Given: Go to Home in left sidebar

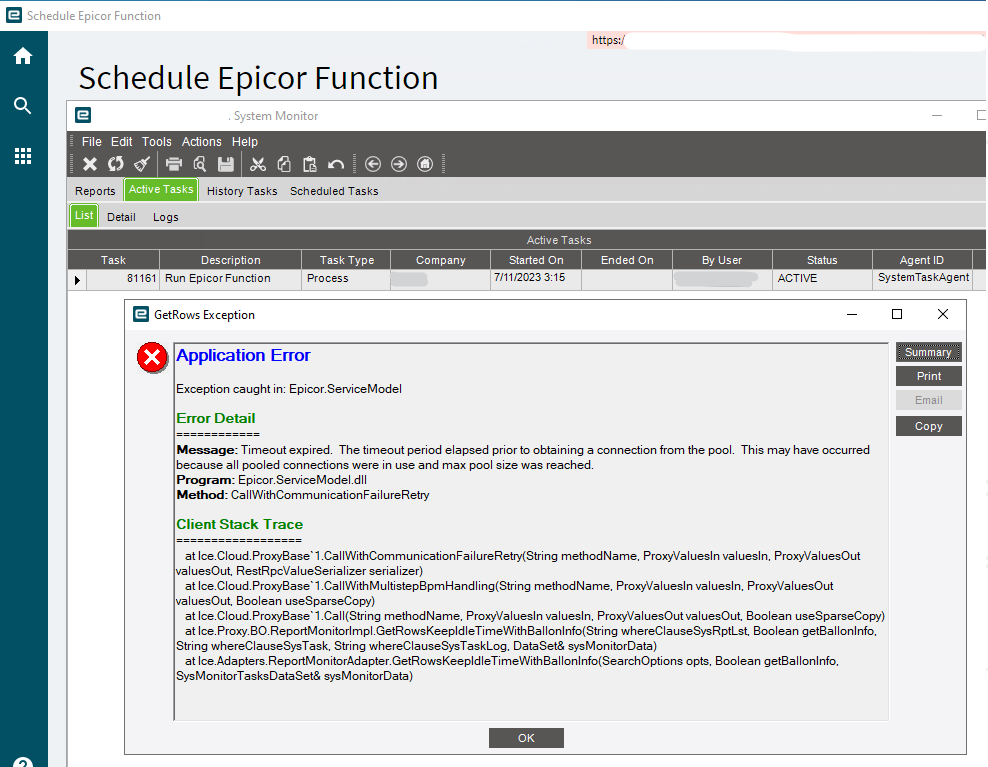Looking at the screenshot, I should click(23, 56).
